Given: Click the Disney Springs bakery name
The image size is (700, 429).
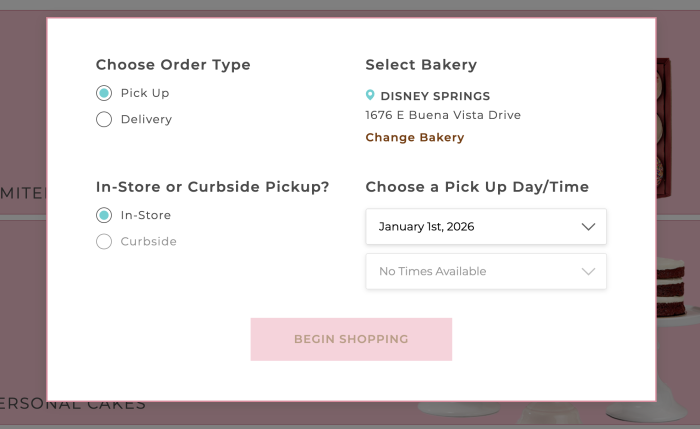Looking at the screenshot, I should pos(435,97).
